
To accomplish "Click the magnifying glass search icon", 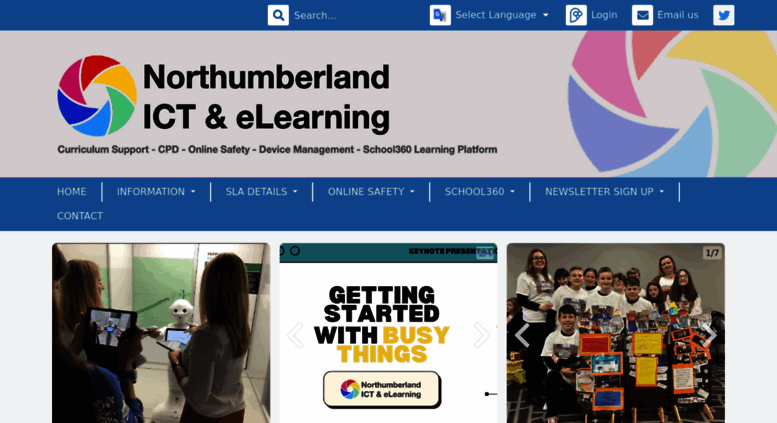I will click(278, 15).
